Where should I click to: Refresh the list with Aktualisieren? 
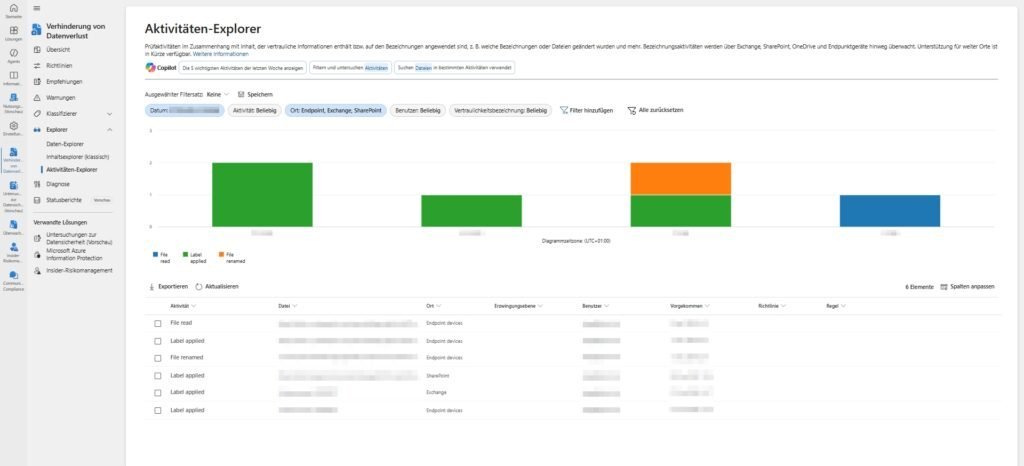pos(216,286)
